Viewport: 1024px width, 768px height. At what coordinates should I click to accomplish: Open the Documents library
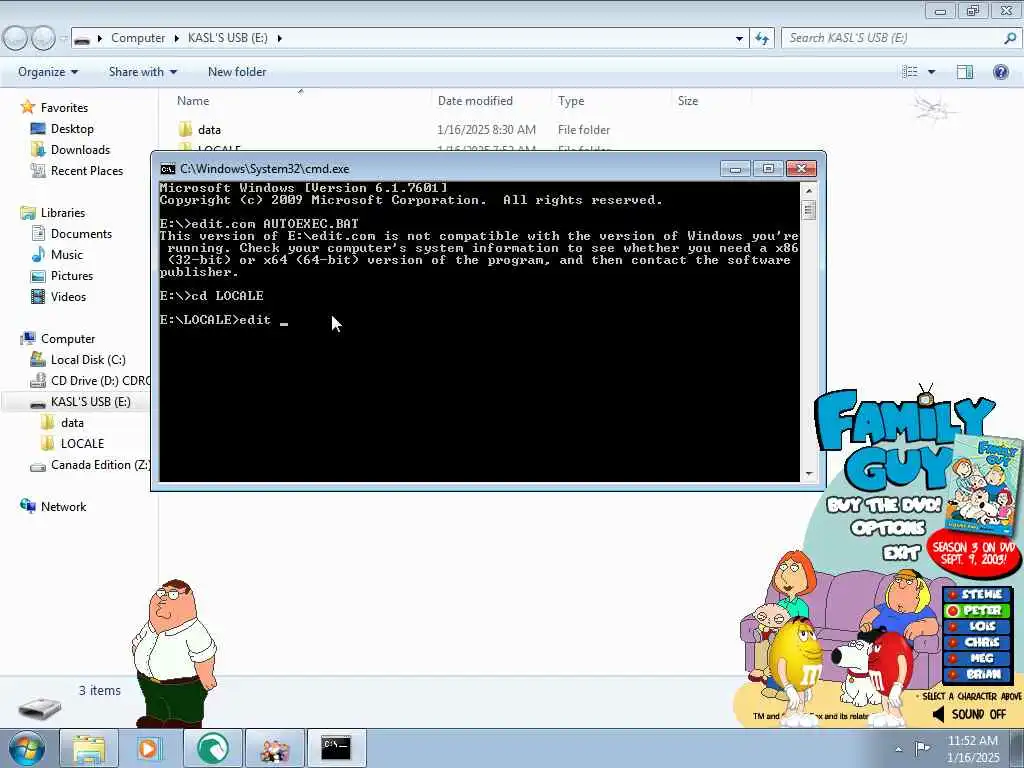[x=81, y=234]
